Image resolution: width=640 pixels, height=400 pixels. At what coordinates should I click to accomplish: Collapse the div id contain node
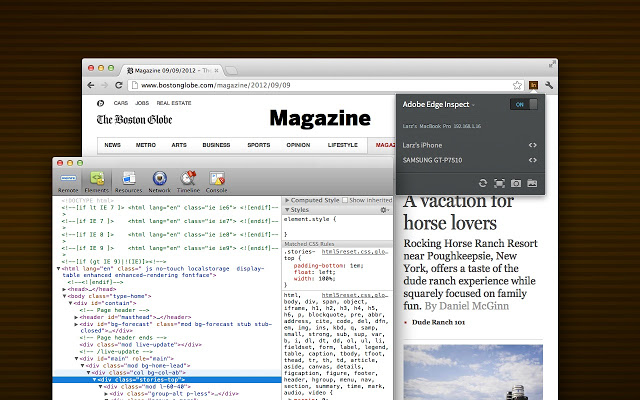70,303
